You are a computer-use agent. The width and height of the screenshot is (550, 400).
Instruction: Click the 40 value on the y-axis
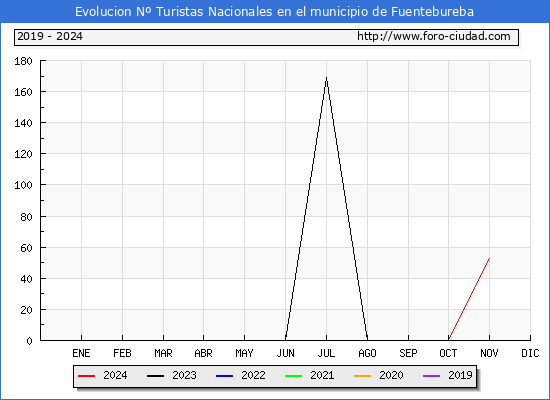click(x=26, y=279)
